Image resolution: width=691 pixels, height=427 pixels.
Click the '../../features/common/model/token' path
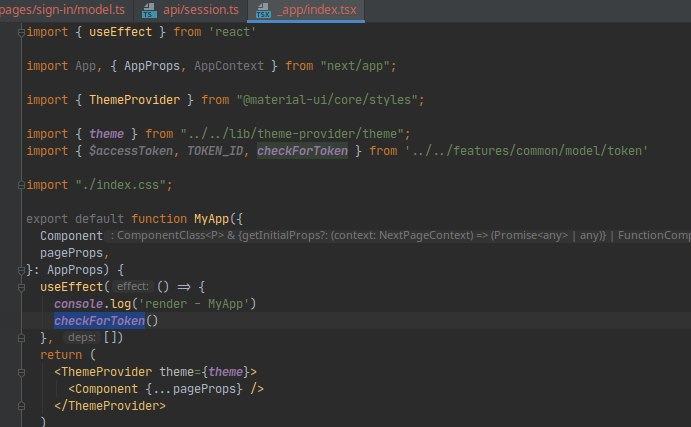[x=526, y=151]
